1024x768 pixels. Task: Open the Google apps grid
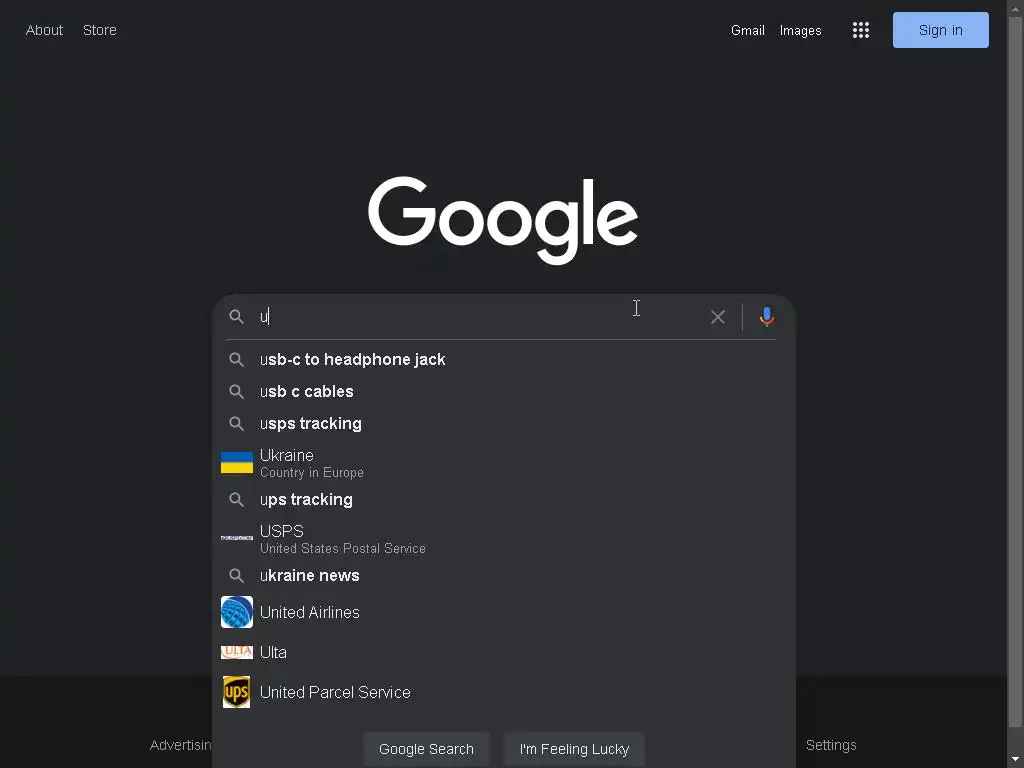[861, 30]
